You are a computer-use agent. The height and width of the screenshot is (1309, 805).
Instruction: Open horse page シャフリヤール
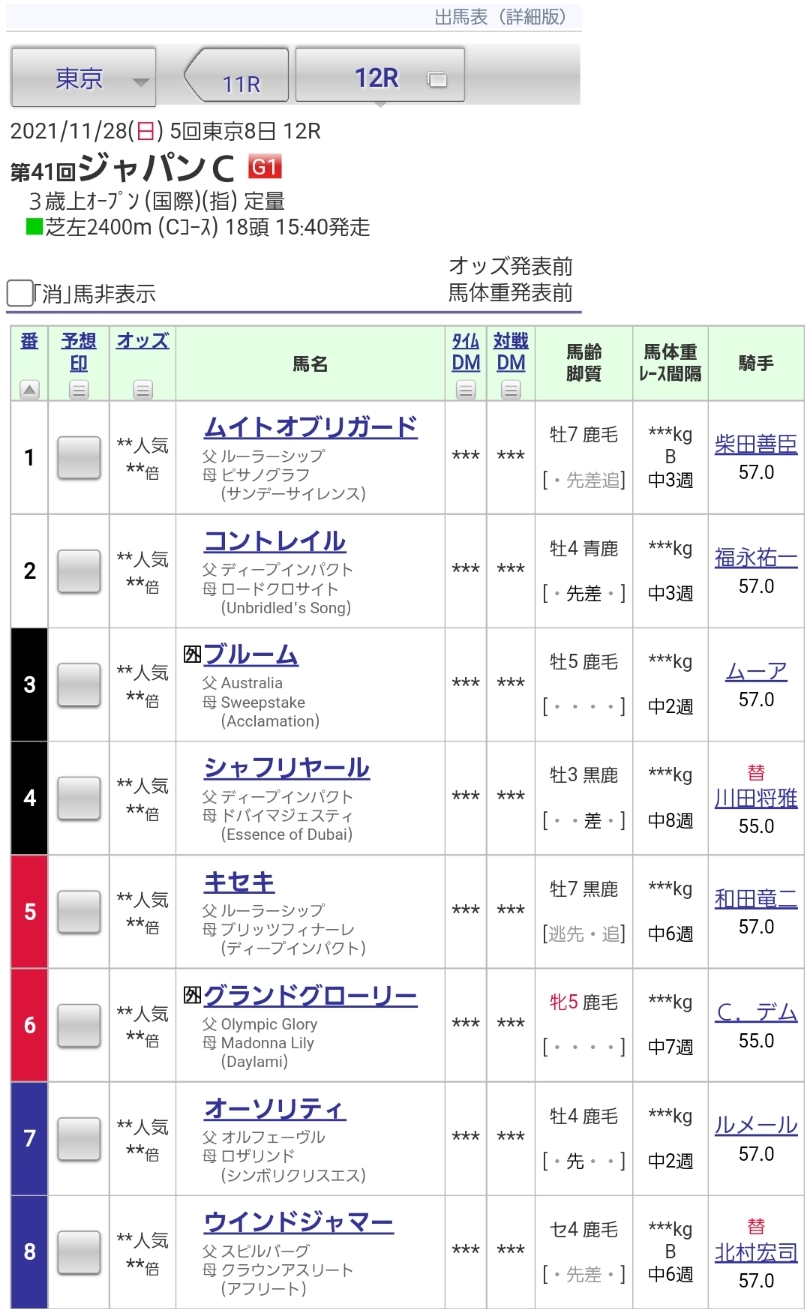click(287, 768)
